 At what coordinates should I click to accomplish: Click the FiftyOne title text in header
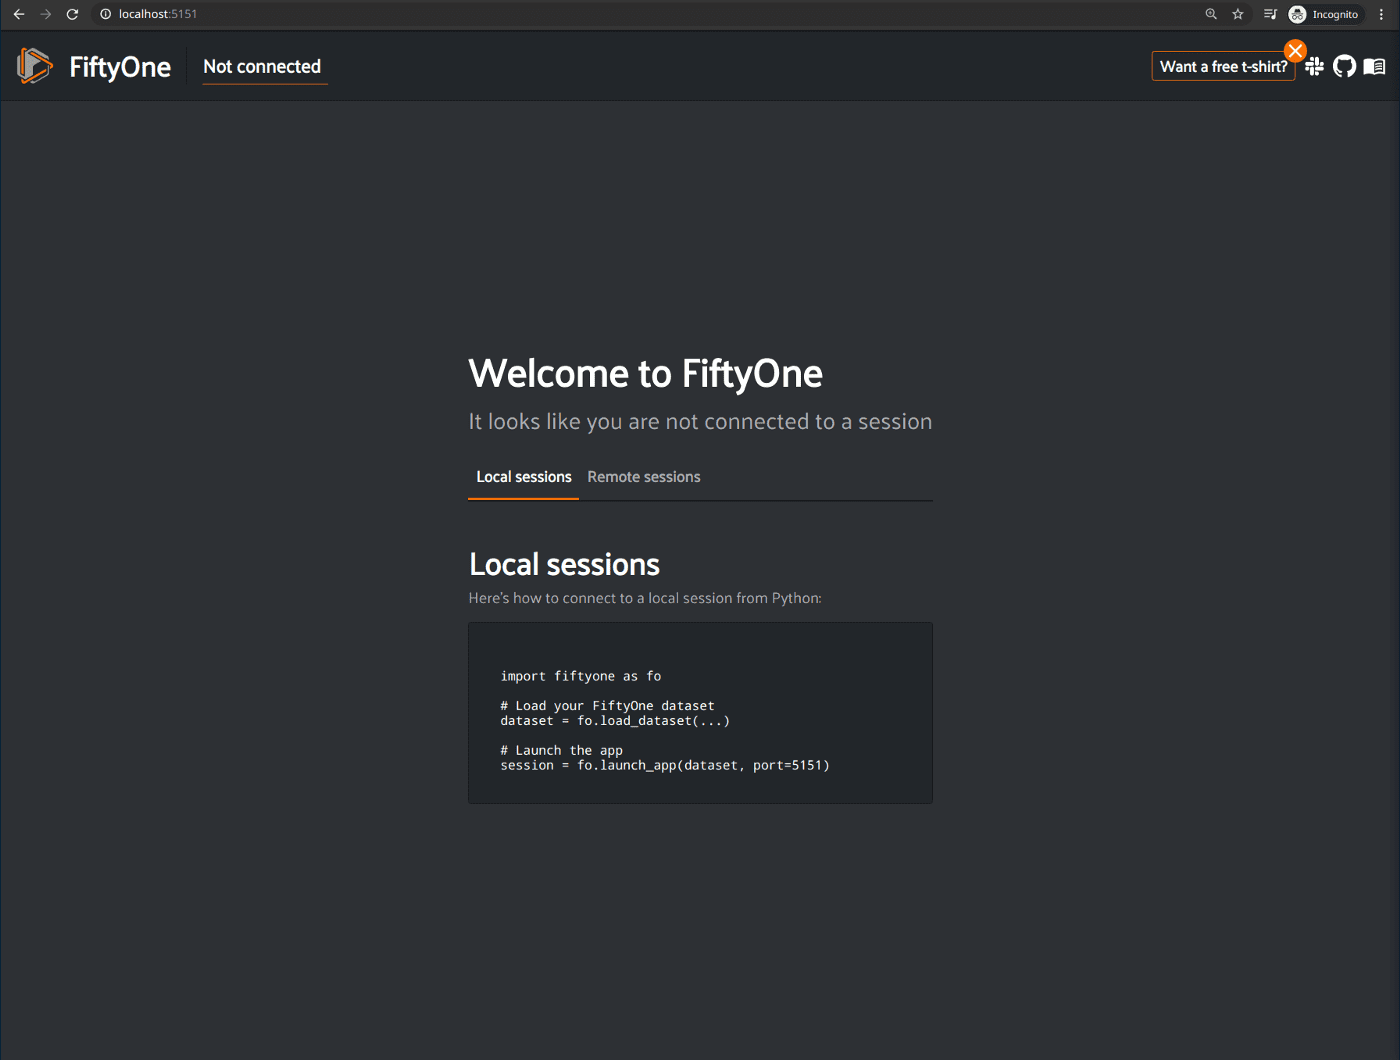120,67
